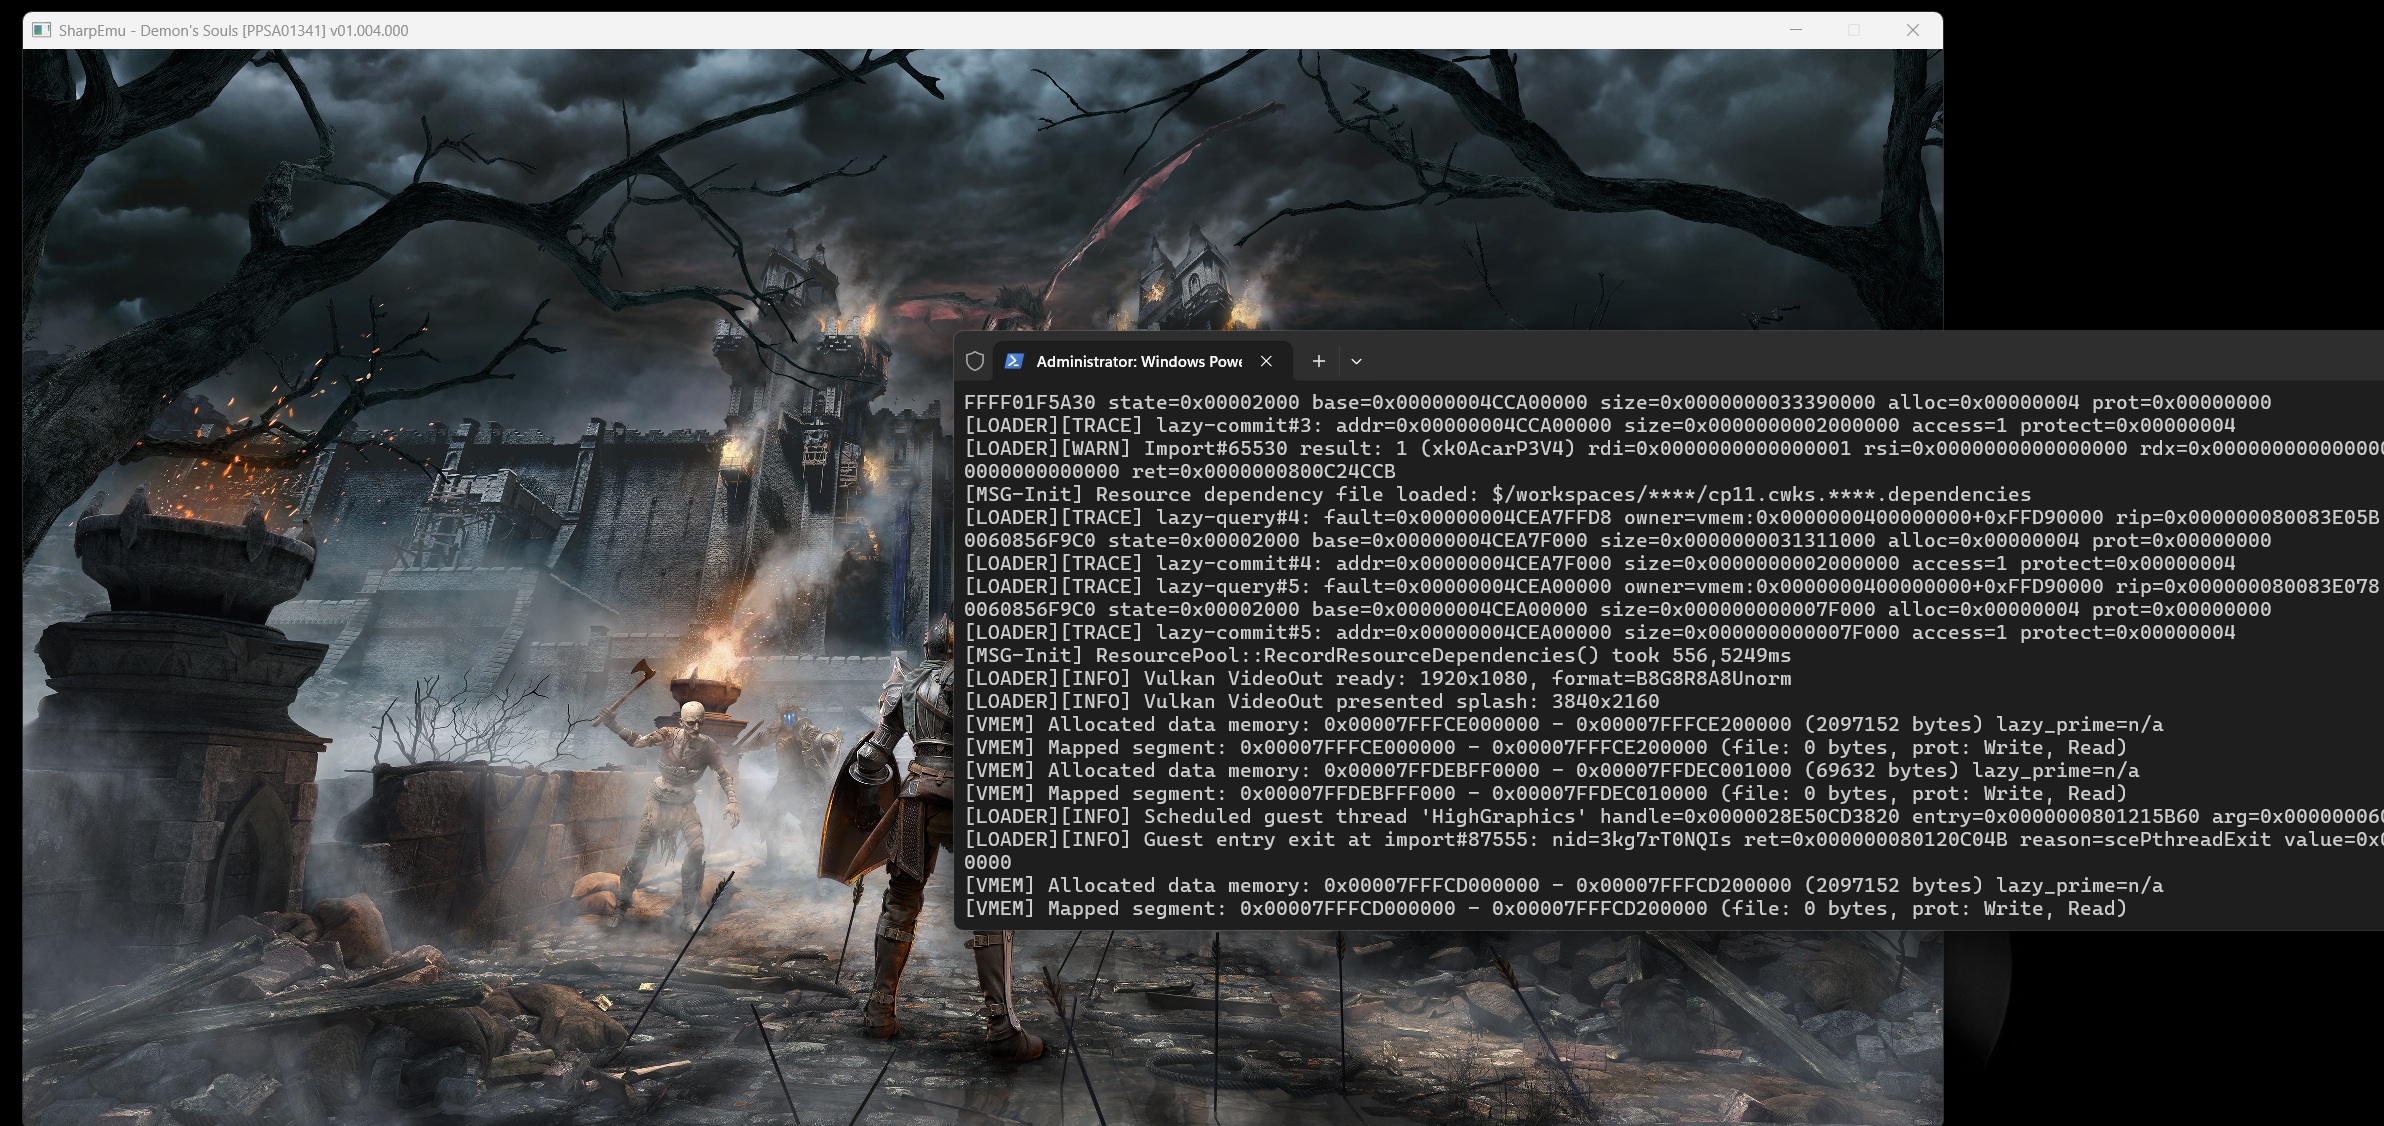Click the PowerShell icon on the terminal tab
2384x1126 pixels.
point(1014,361)
